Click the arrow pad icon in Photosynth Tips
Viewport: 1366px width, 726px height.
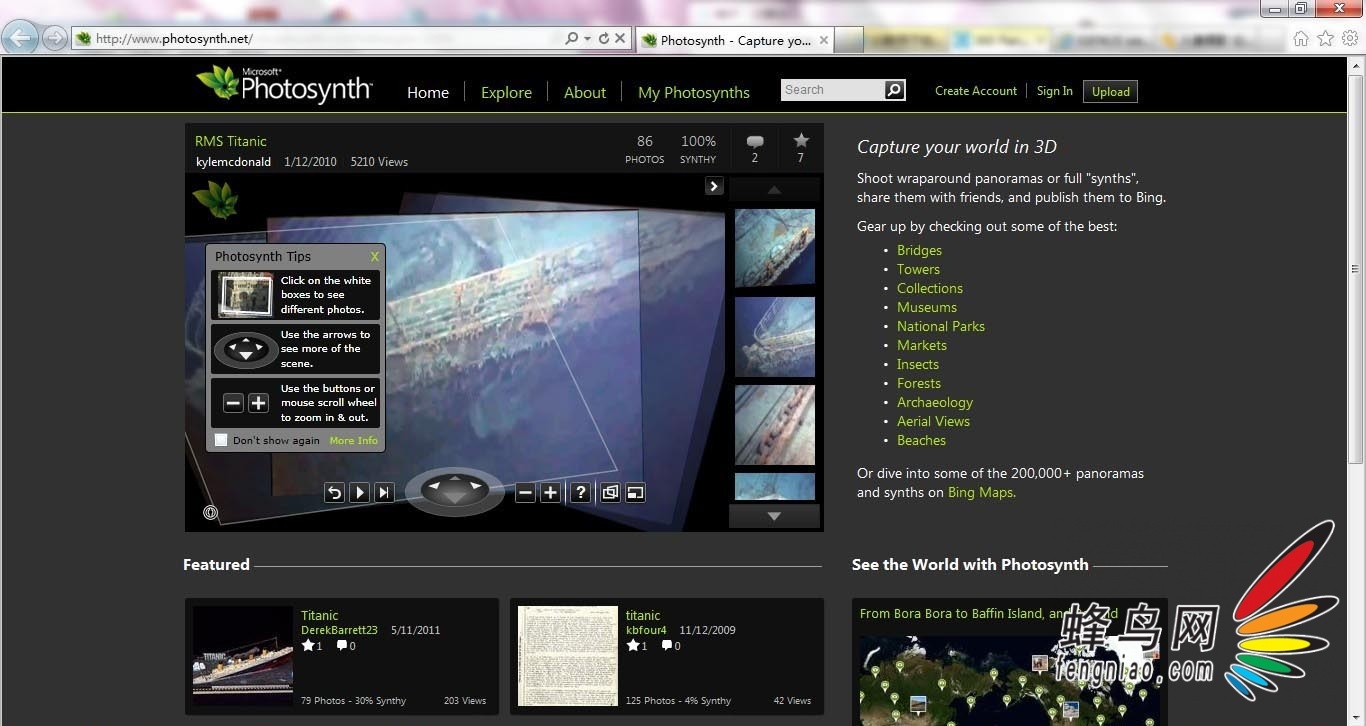tap(246, 350)
